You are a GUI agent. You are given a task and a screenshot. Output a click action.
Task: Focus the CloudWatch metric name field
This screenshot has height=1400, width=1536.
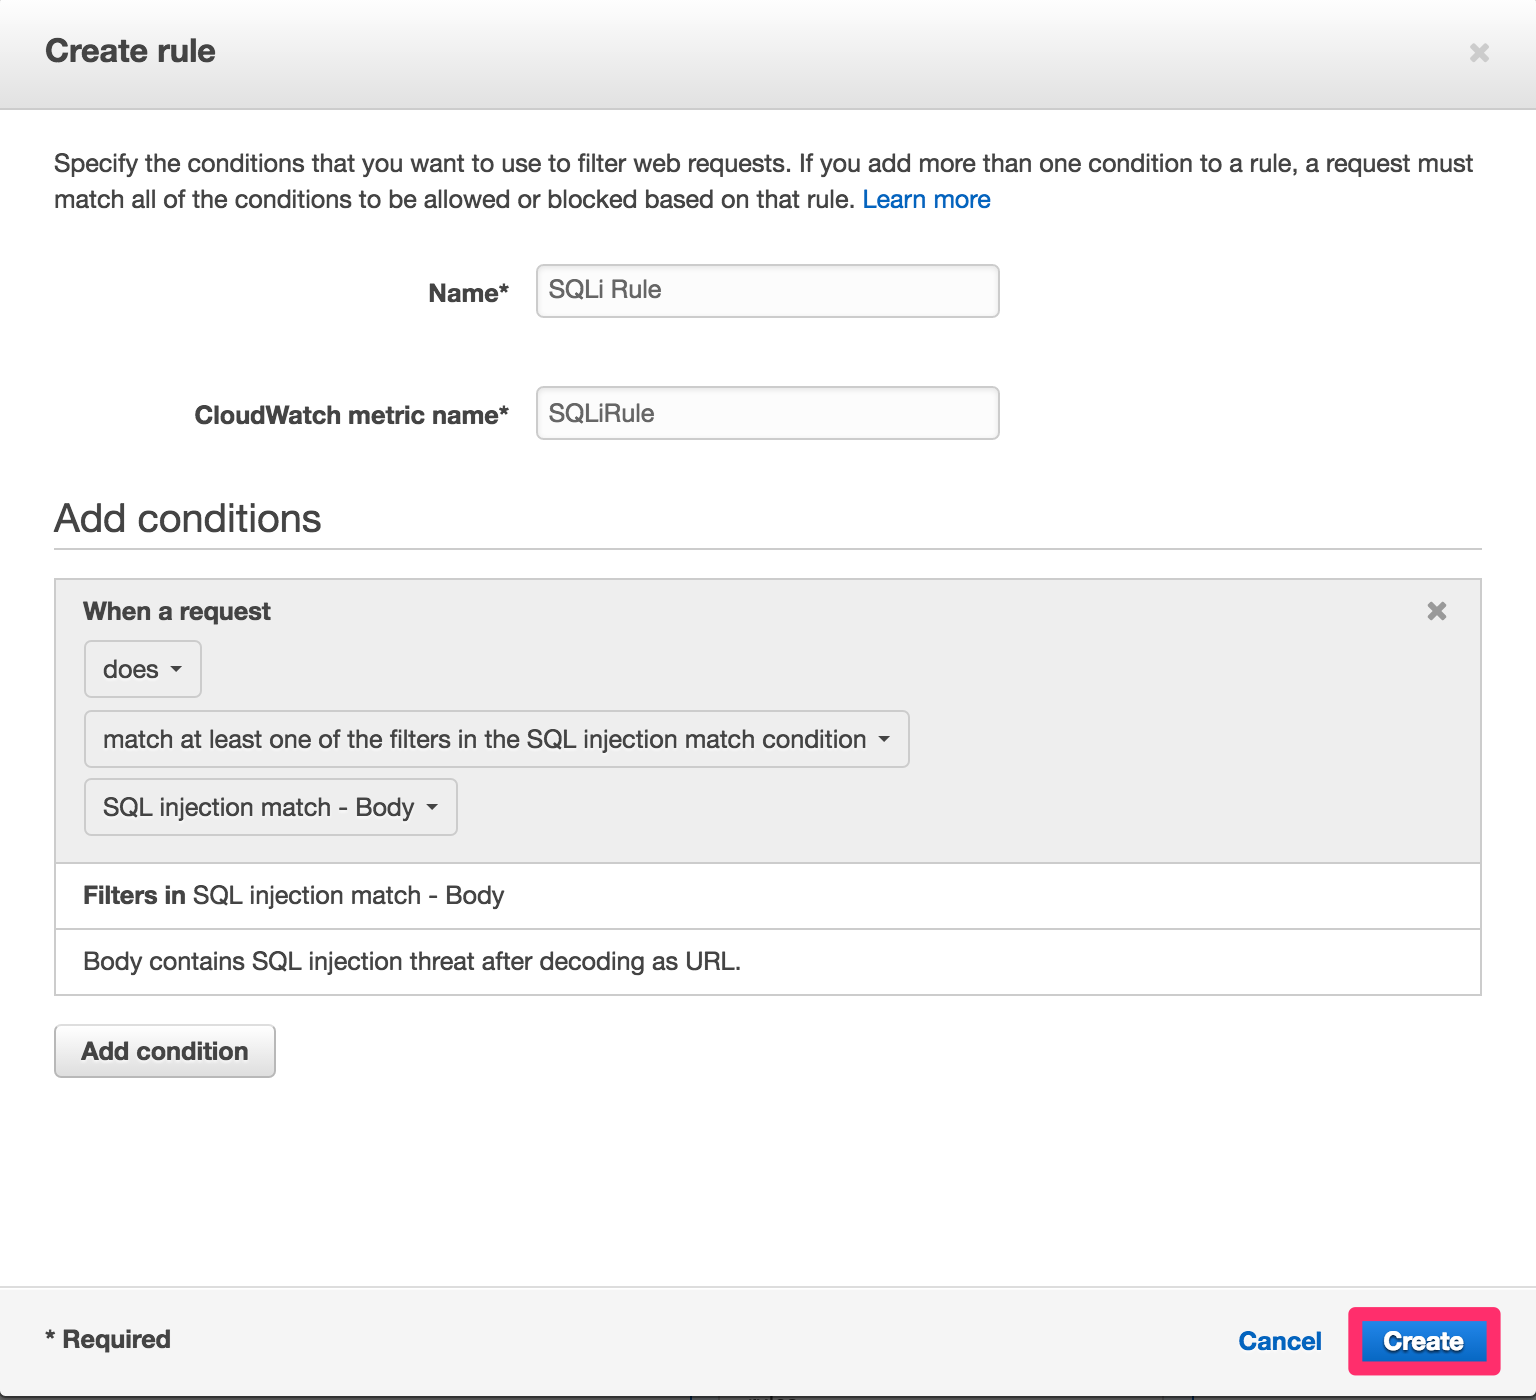768,413
